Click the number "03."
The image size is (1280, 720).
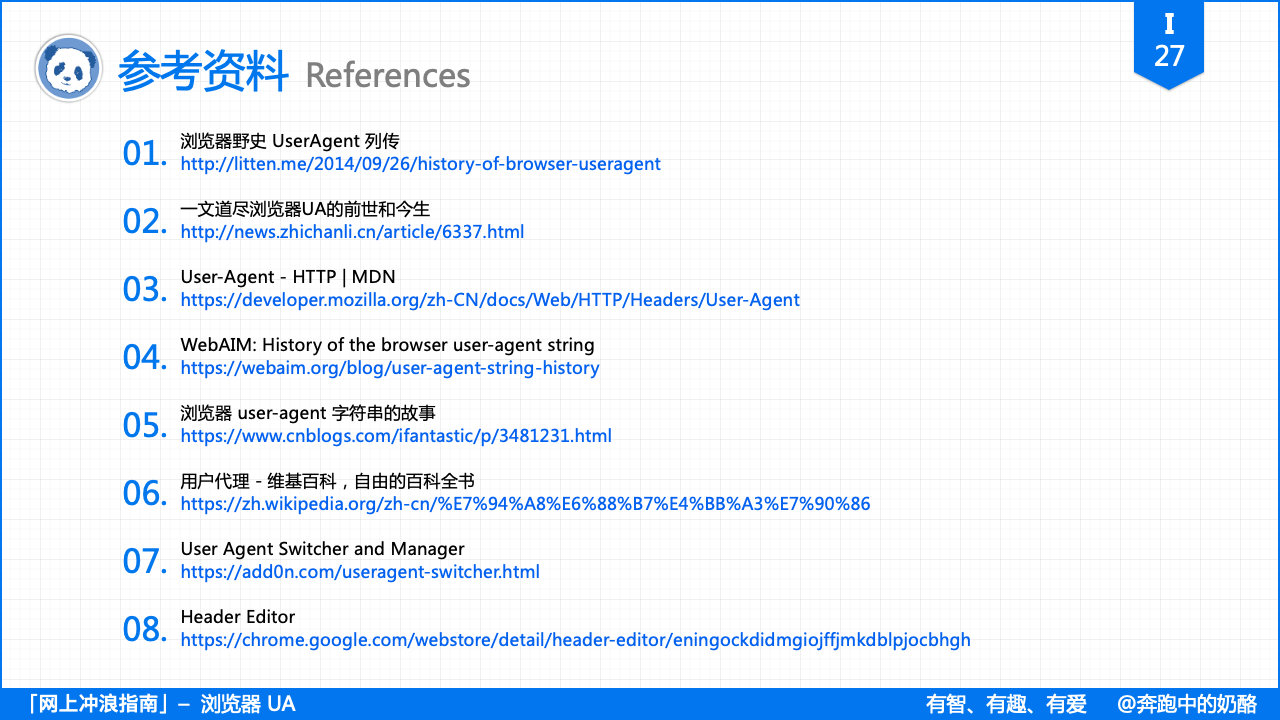click(x=144, y=289)
